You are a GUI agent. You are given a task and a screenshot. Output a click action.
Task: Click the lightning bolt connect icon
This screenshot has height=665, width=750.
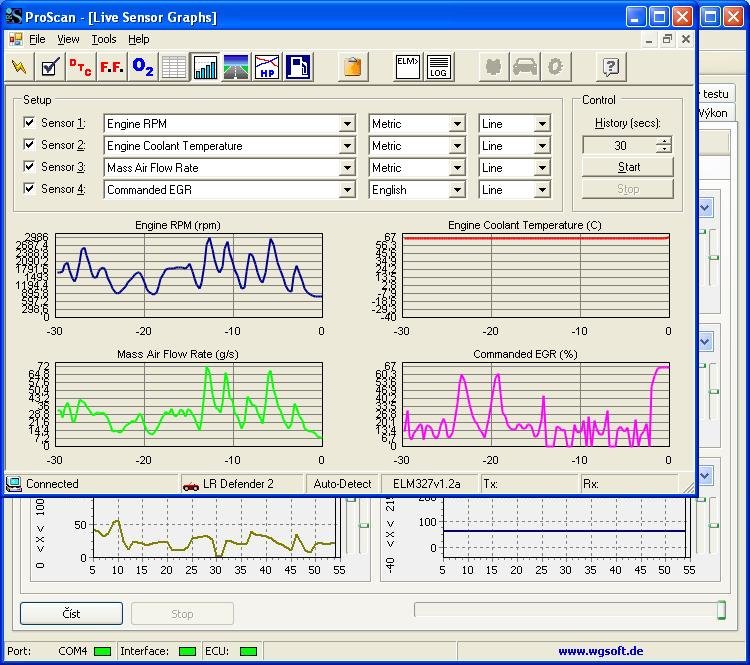[x=19, y=67]
